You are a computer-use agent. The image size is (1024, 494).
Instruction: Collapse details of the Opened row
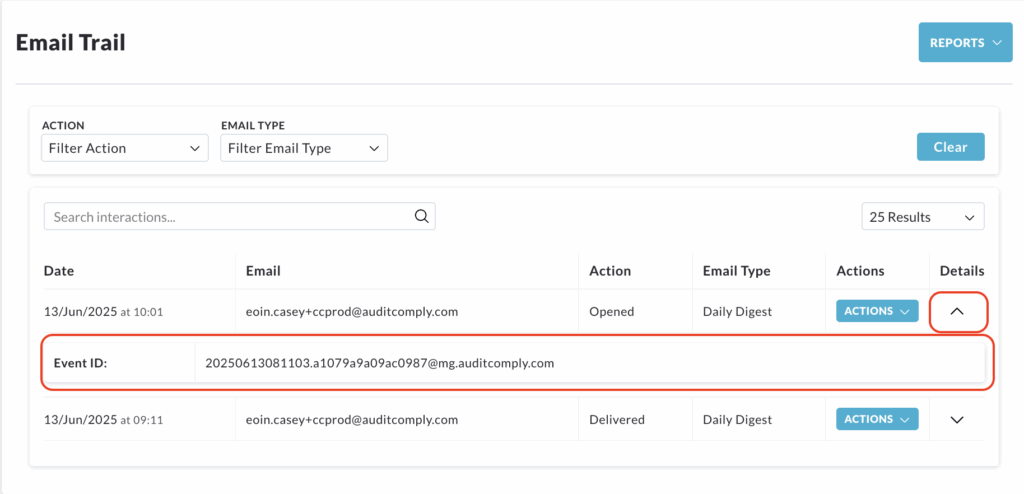pyautogui.click(x=957, y=312)
